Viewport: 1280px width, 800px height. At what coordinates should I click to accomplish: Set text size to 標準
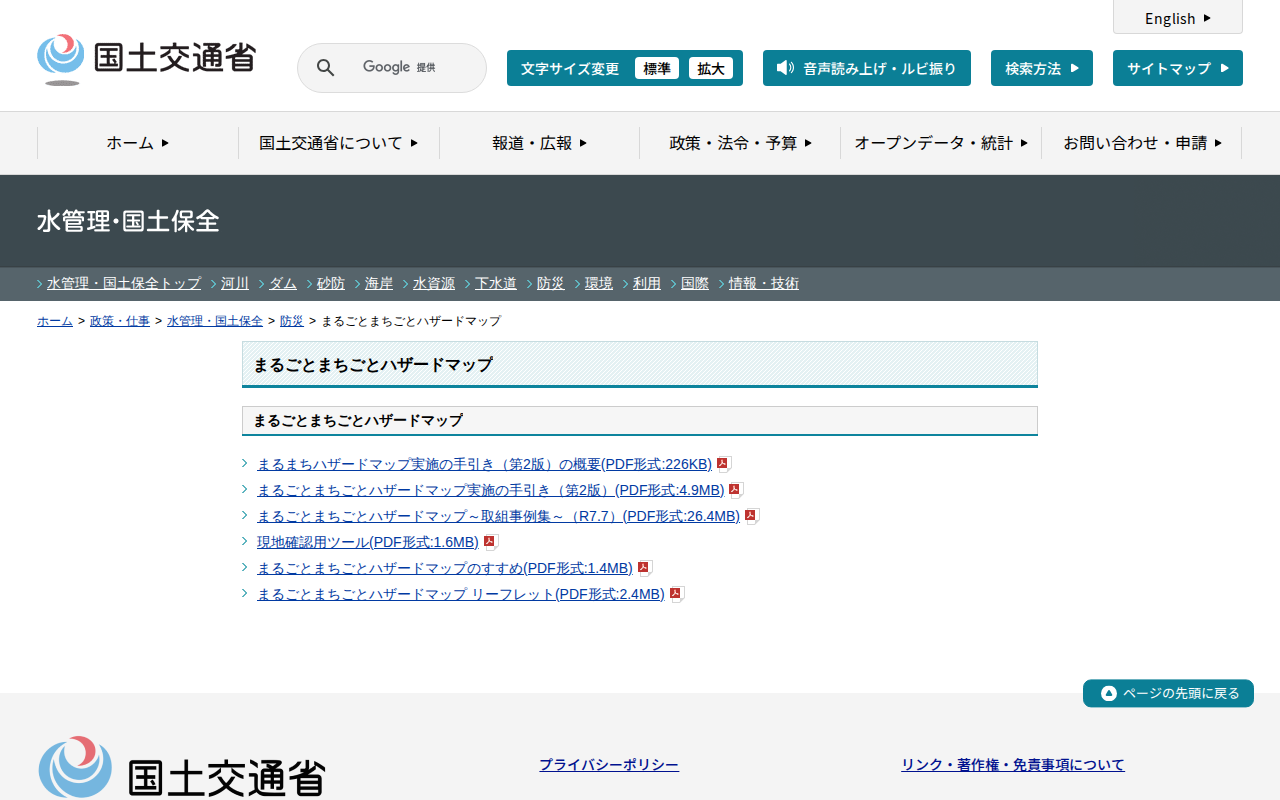[x=656, y=68]
